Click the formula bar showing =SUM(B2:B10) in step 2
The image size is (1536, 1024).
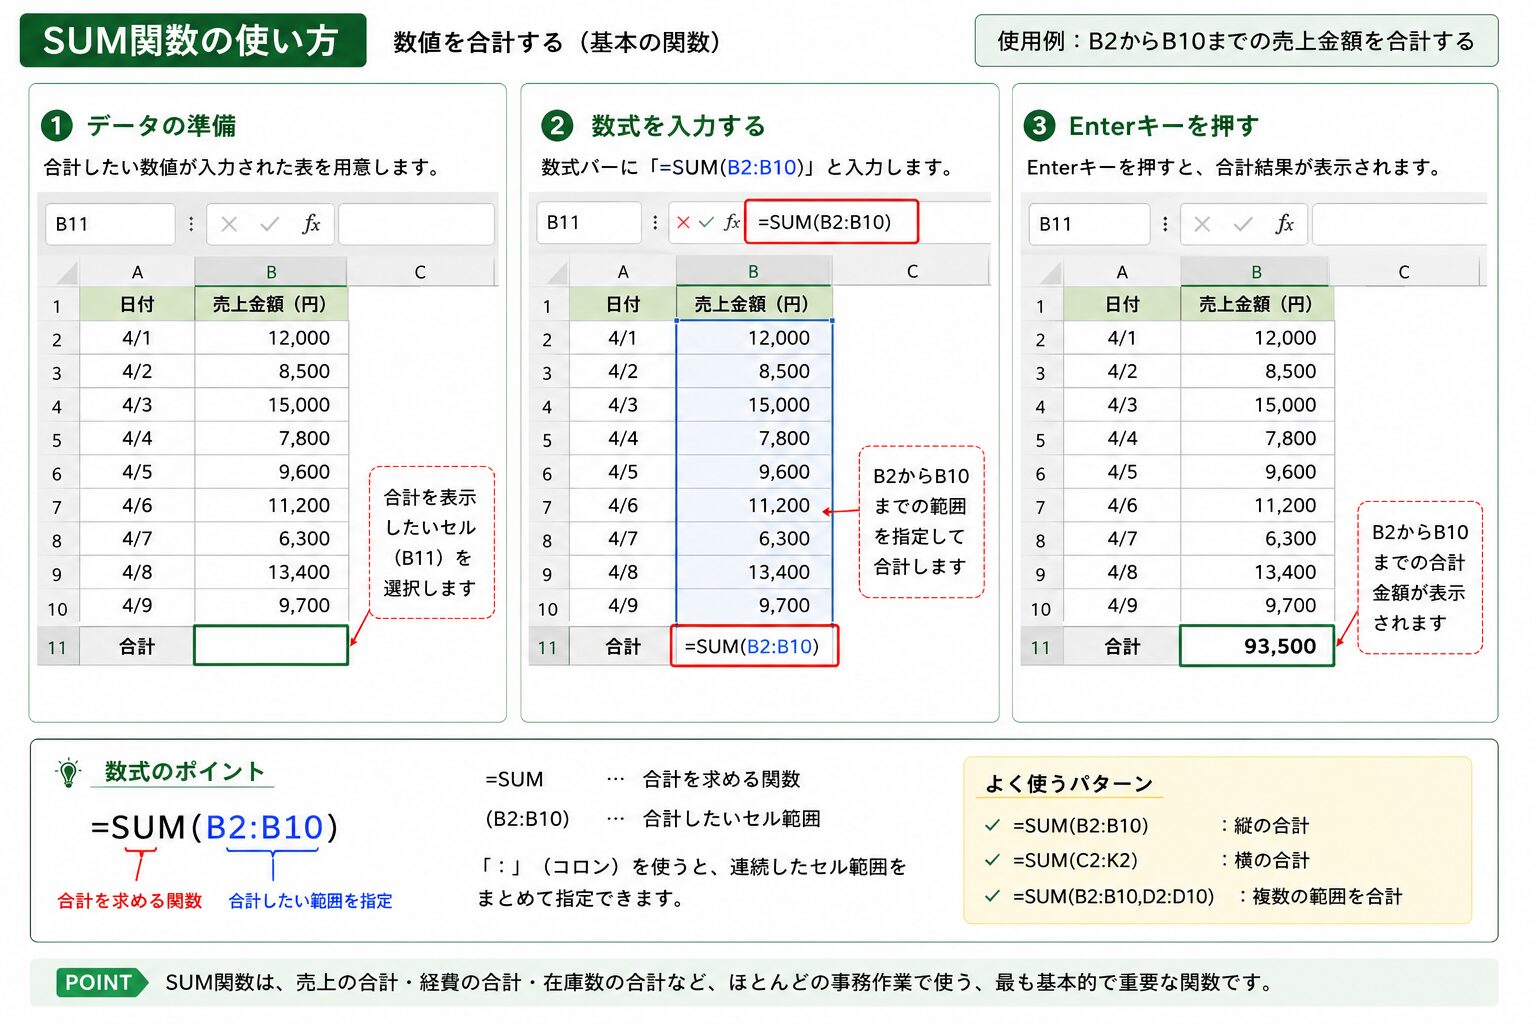pyautogui.click(x=831, y=222)
